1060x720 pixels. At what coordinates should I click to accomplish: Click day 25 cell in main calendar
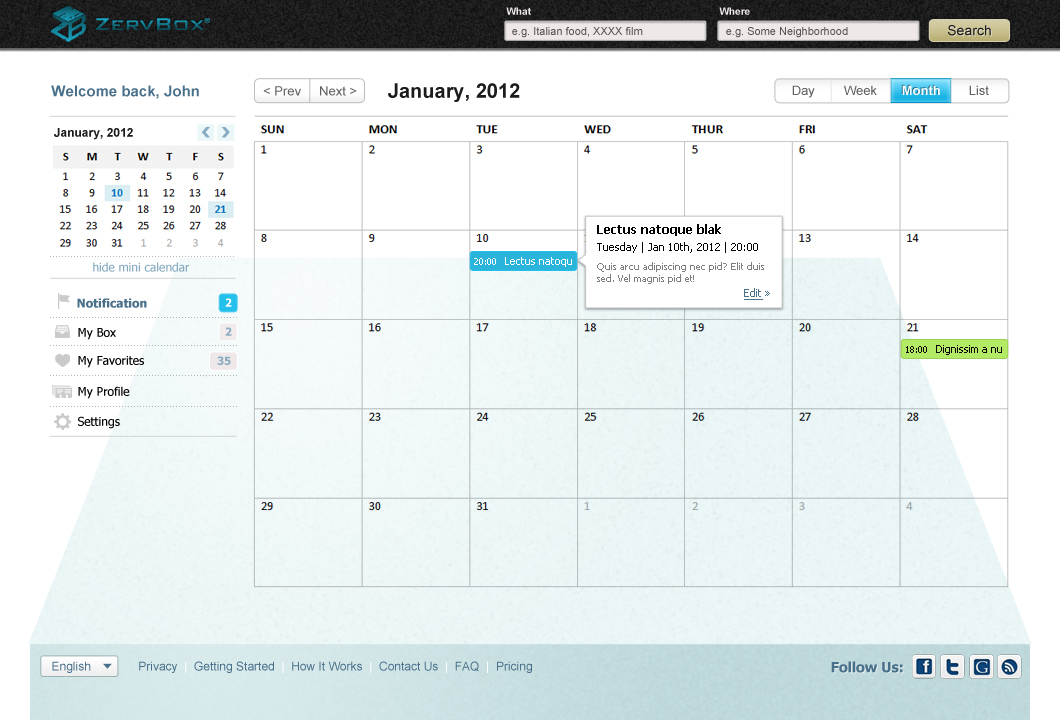[631, 454]
